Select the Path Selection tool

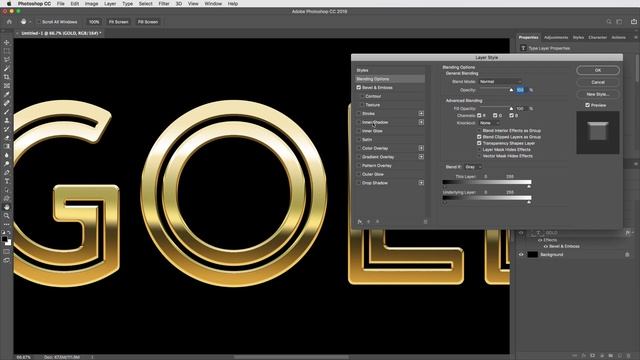7,190
